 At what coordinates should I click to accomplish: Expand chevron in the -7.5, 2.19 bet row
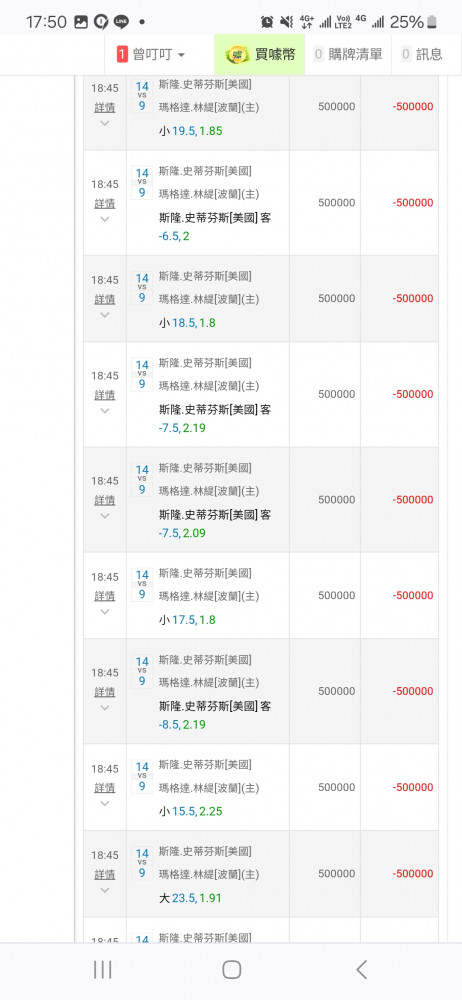pyautogui.click(x=105, y=411)
